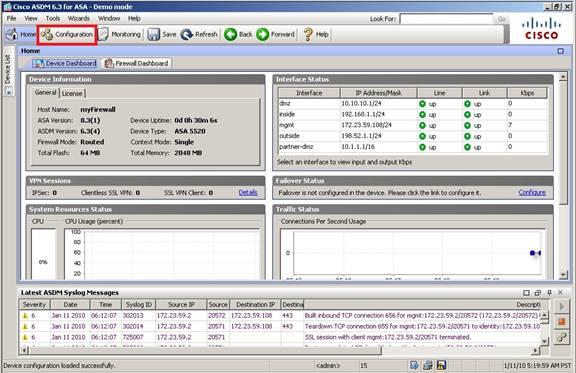The width and height of the screenshot is (576, 373).
Task: Open the Home toolbar button
Action: [20, 35]
